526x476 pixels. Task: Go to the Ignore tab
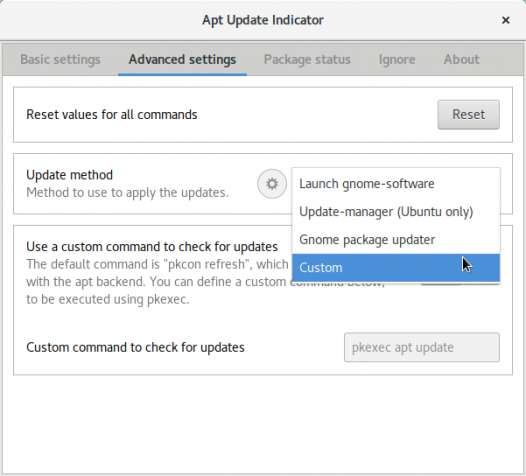(x=397, y=59)
